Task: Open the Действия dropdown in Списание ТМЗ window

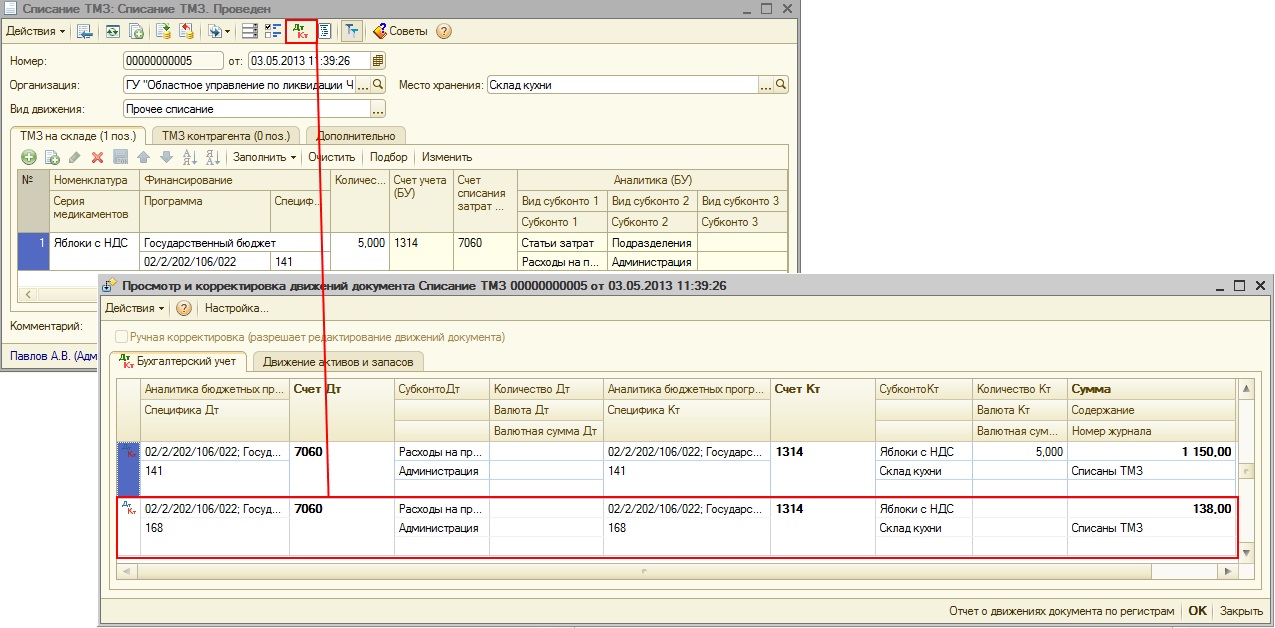Action: coord(35,31)
